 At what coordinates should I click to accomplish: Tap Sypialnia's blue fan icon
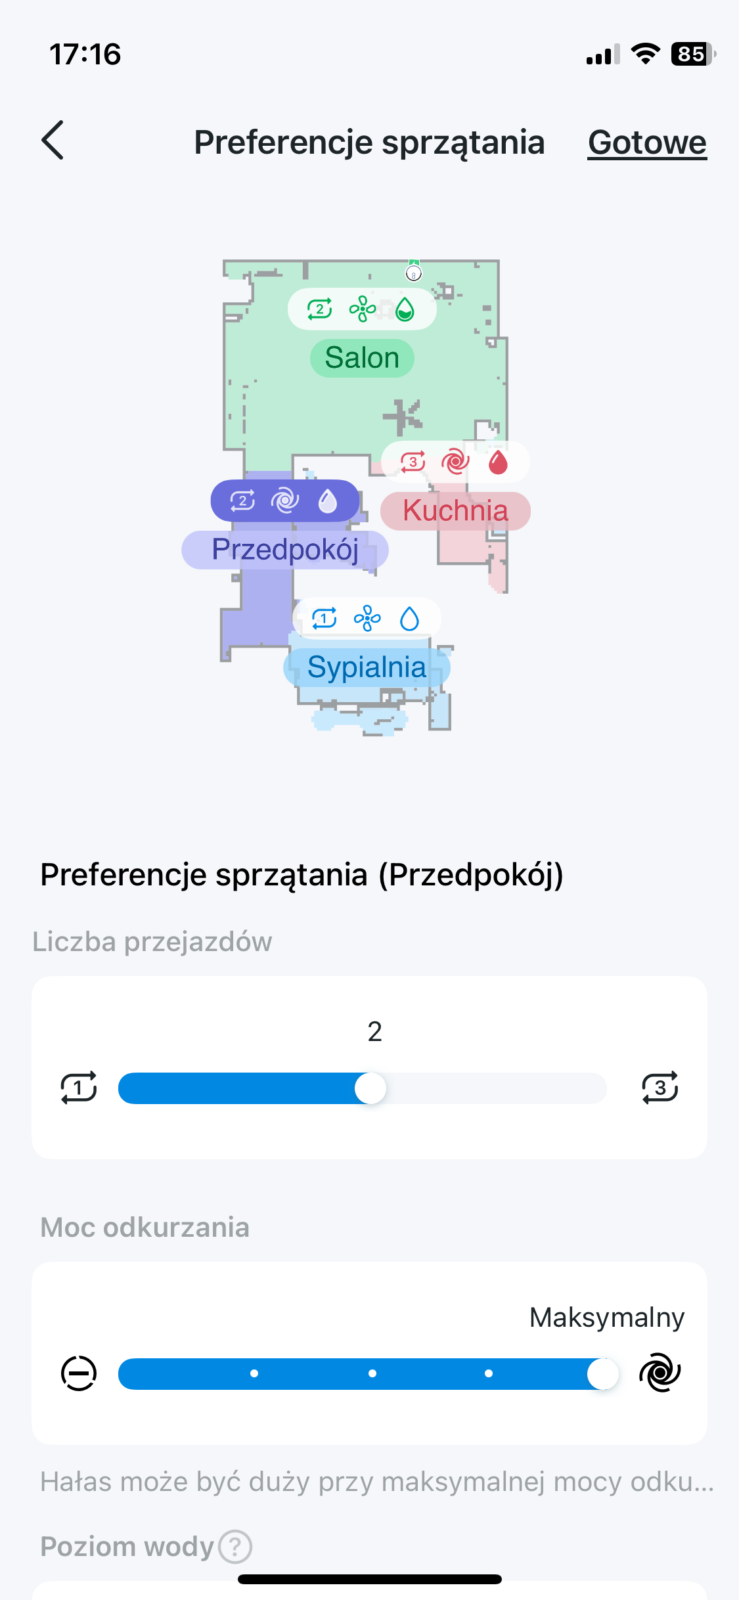click(x=367, y=619)
